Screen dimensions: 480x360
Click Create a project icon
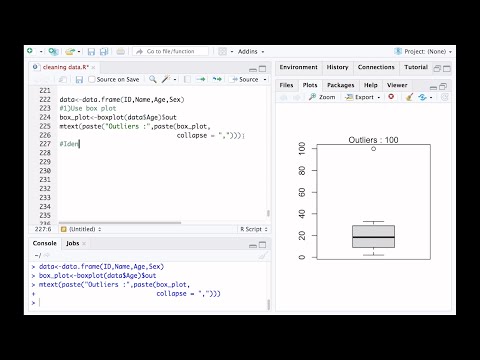53,51
